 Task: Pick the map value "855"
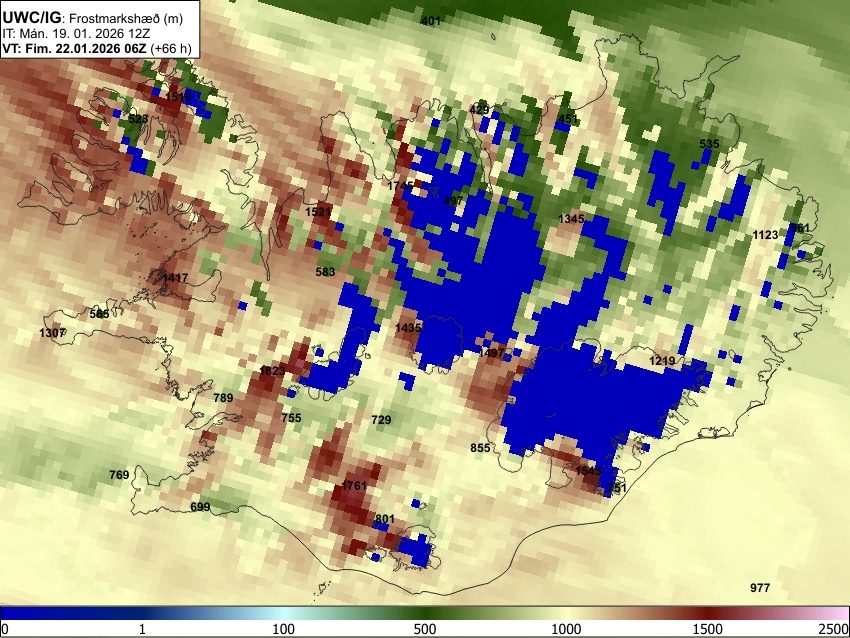480,448
